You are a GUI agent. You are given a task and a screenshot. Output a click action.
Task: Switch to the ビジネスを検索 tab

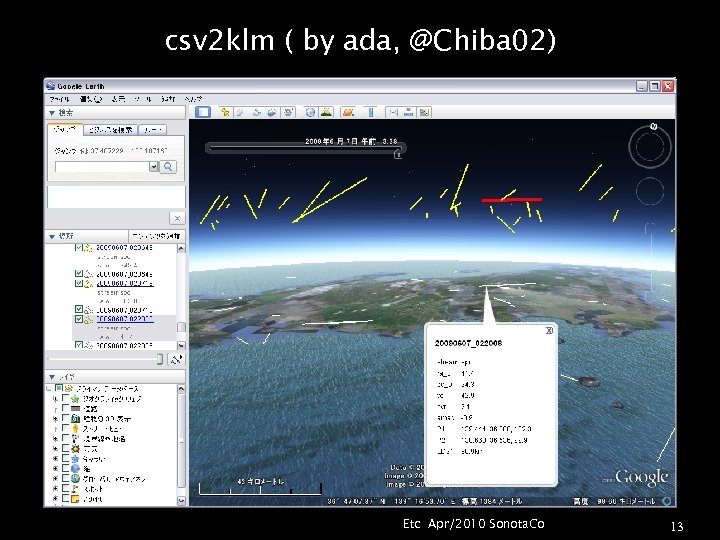tap(110, 130)
